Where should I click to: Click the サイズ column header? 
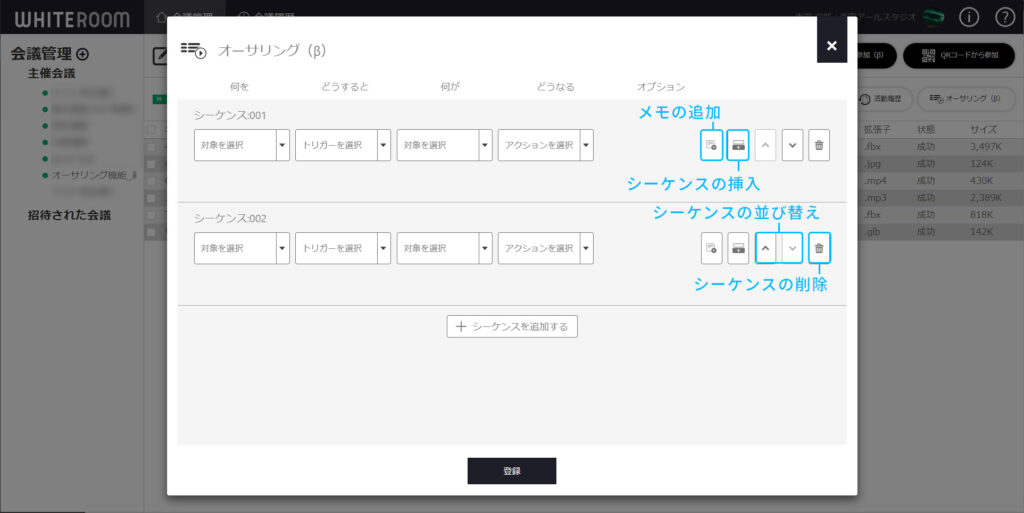point(984,129)
